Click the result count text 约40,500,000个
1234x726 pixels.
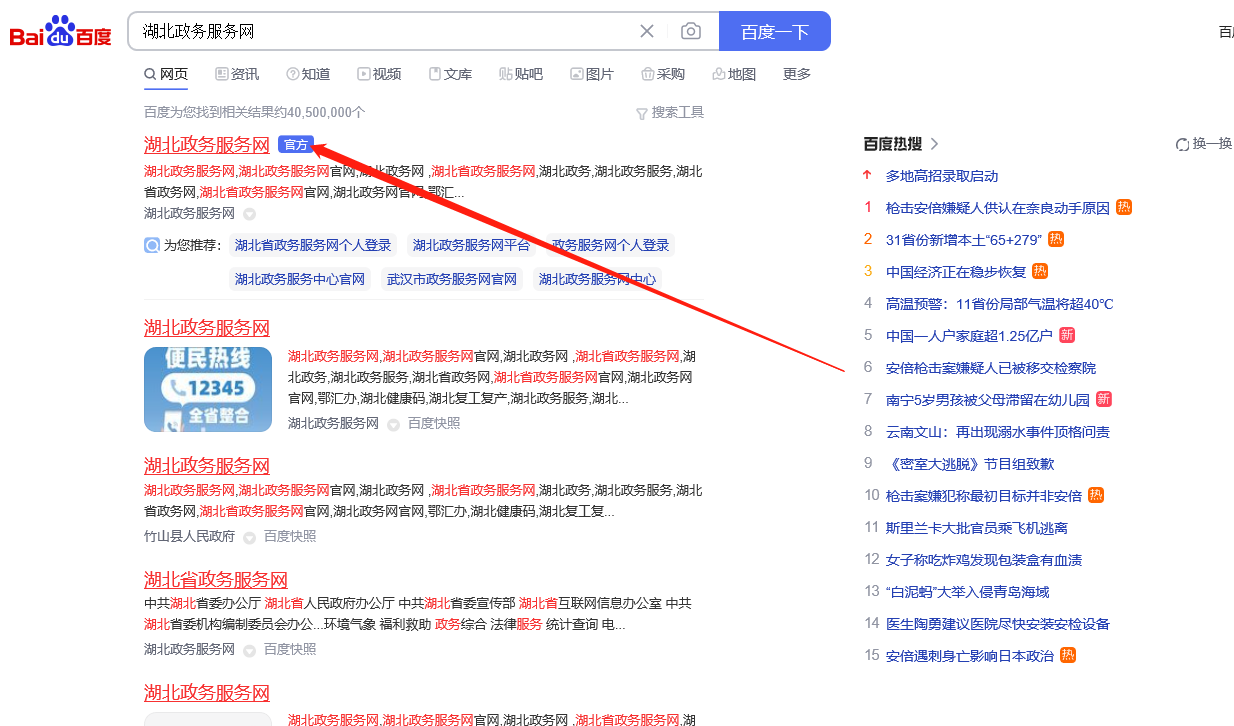coord(320,113)
